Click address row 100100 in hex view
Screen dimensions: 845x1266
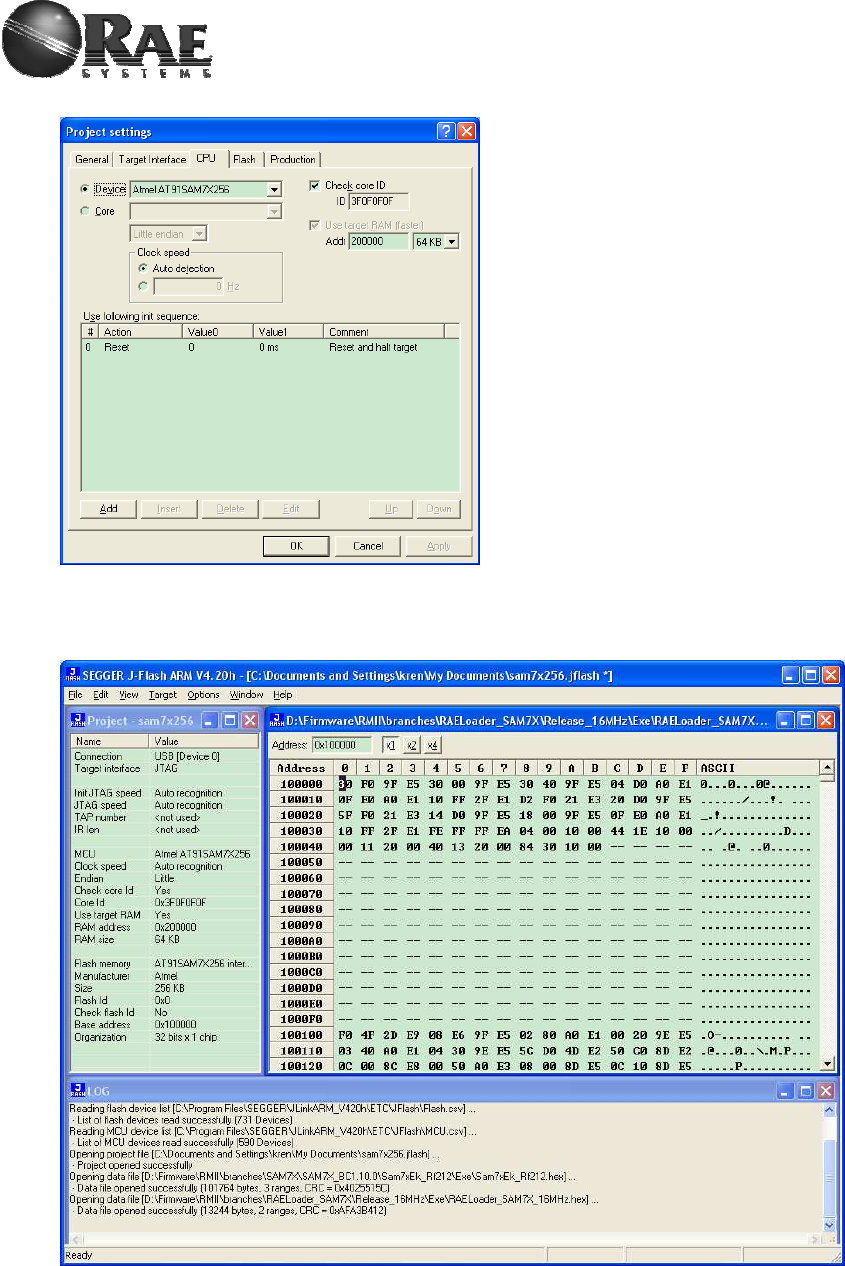[x=302, y=1035]
